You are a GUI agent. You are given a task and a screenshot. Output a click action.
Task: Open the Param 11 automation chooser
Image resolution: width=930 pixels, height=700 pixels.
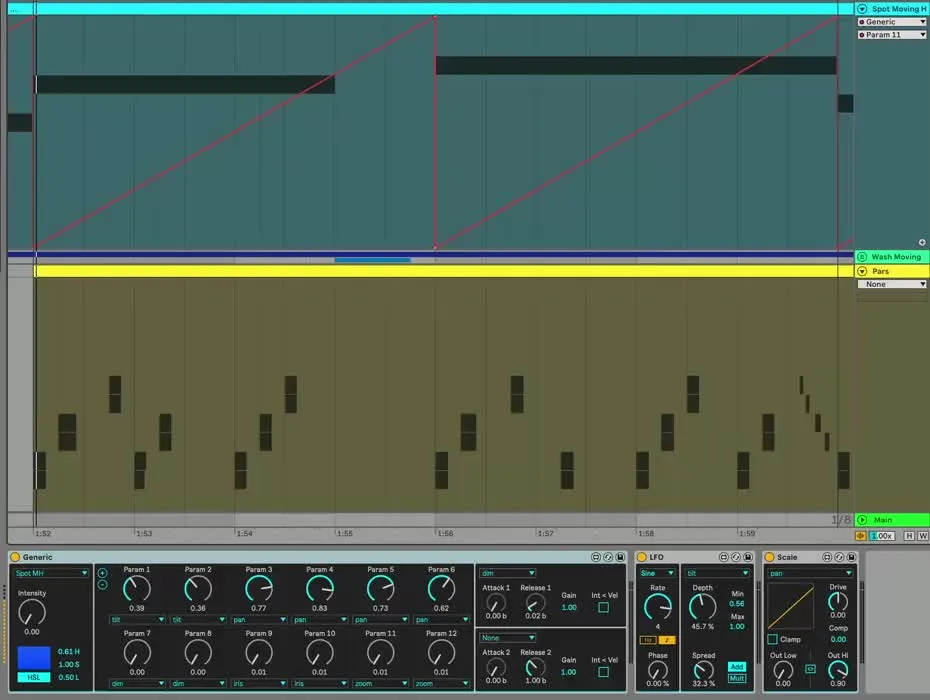pyautogui.click(x=892, y=35)
